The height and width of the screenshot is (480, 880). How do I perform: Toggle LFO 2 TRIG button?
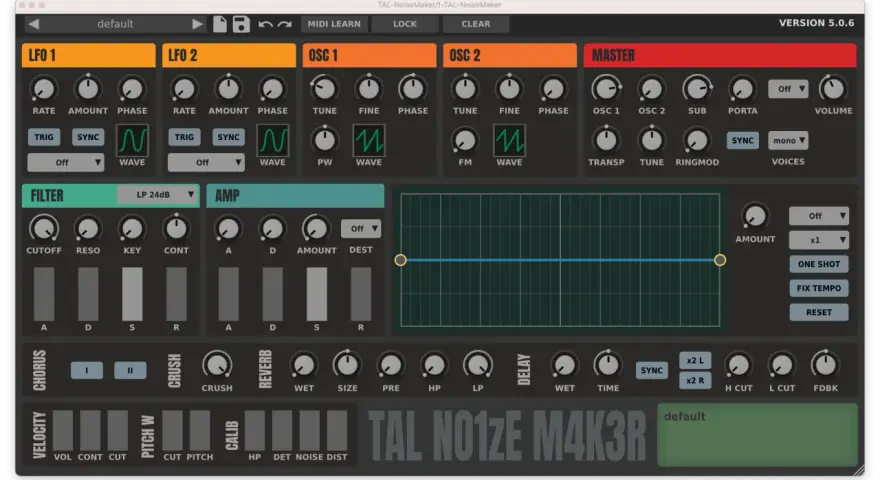click(x=184, y=137)
